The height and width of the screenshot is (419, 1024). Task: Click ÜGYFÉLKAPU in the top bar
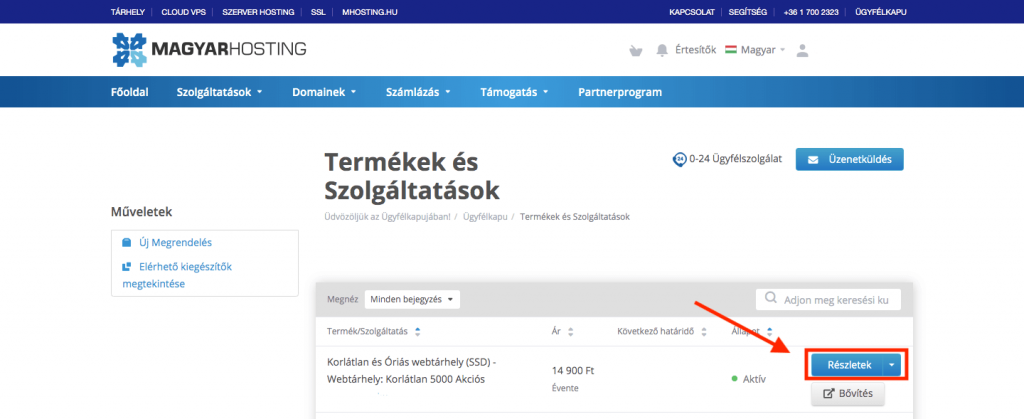[x=880, y=12]
